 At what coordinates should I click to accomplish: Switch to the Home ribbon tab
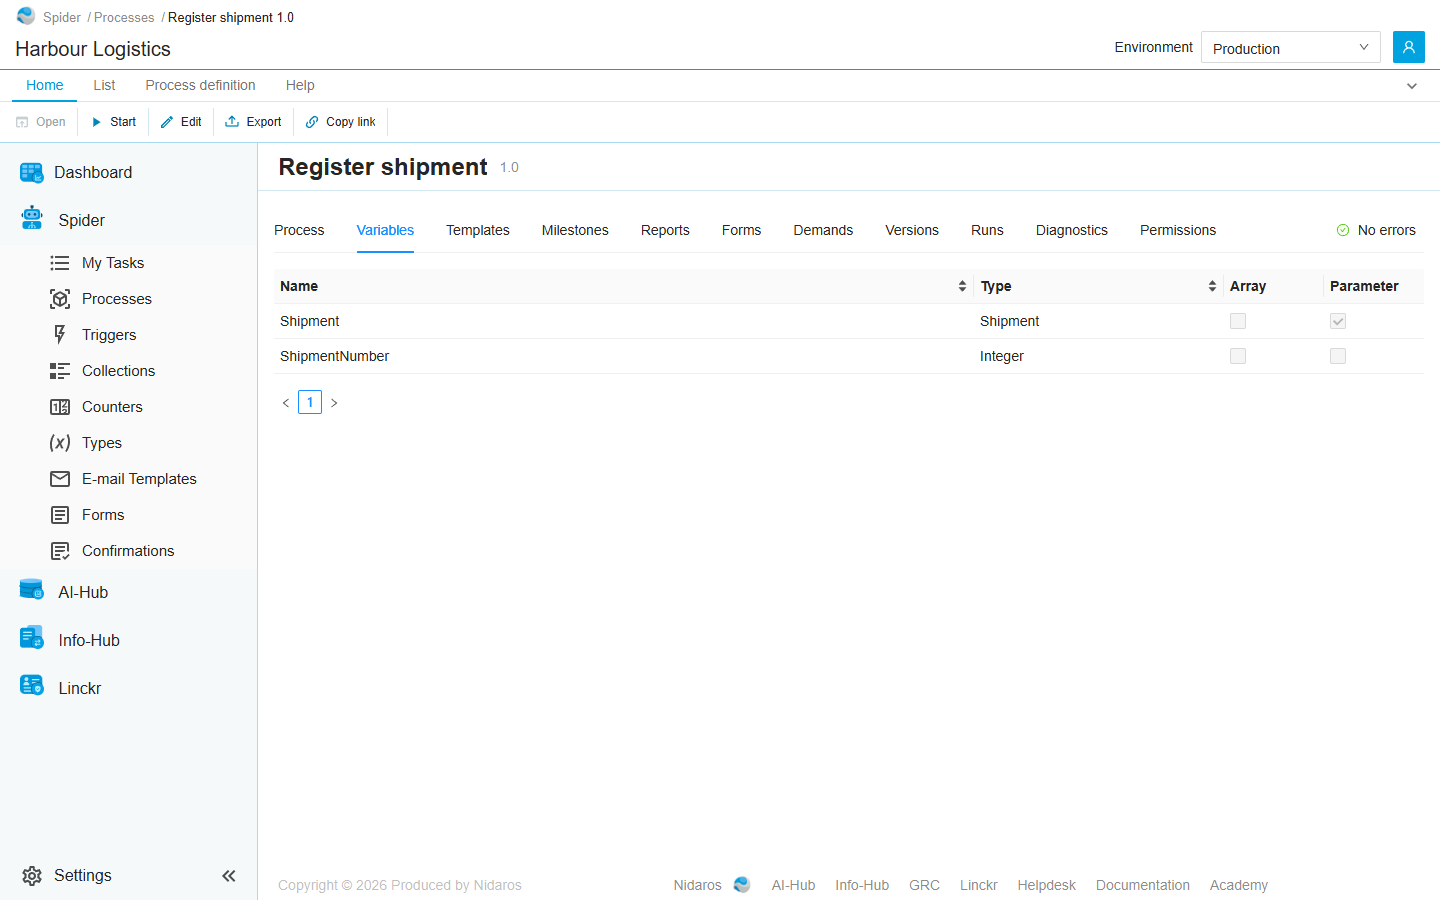point(45,85)
